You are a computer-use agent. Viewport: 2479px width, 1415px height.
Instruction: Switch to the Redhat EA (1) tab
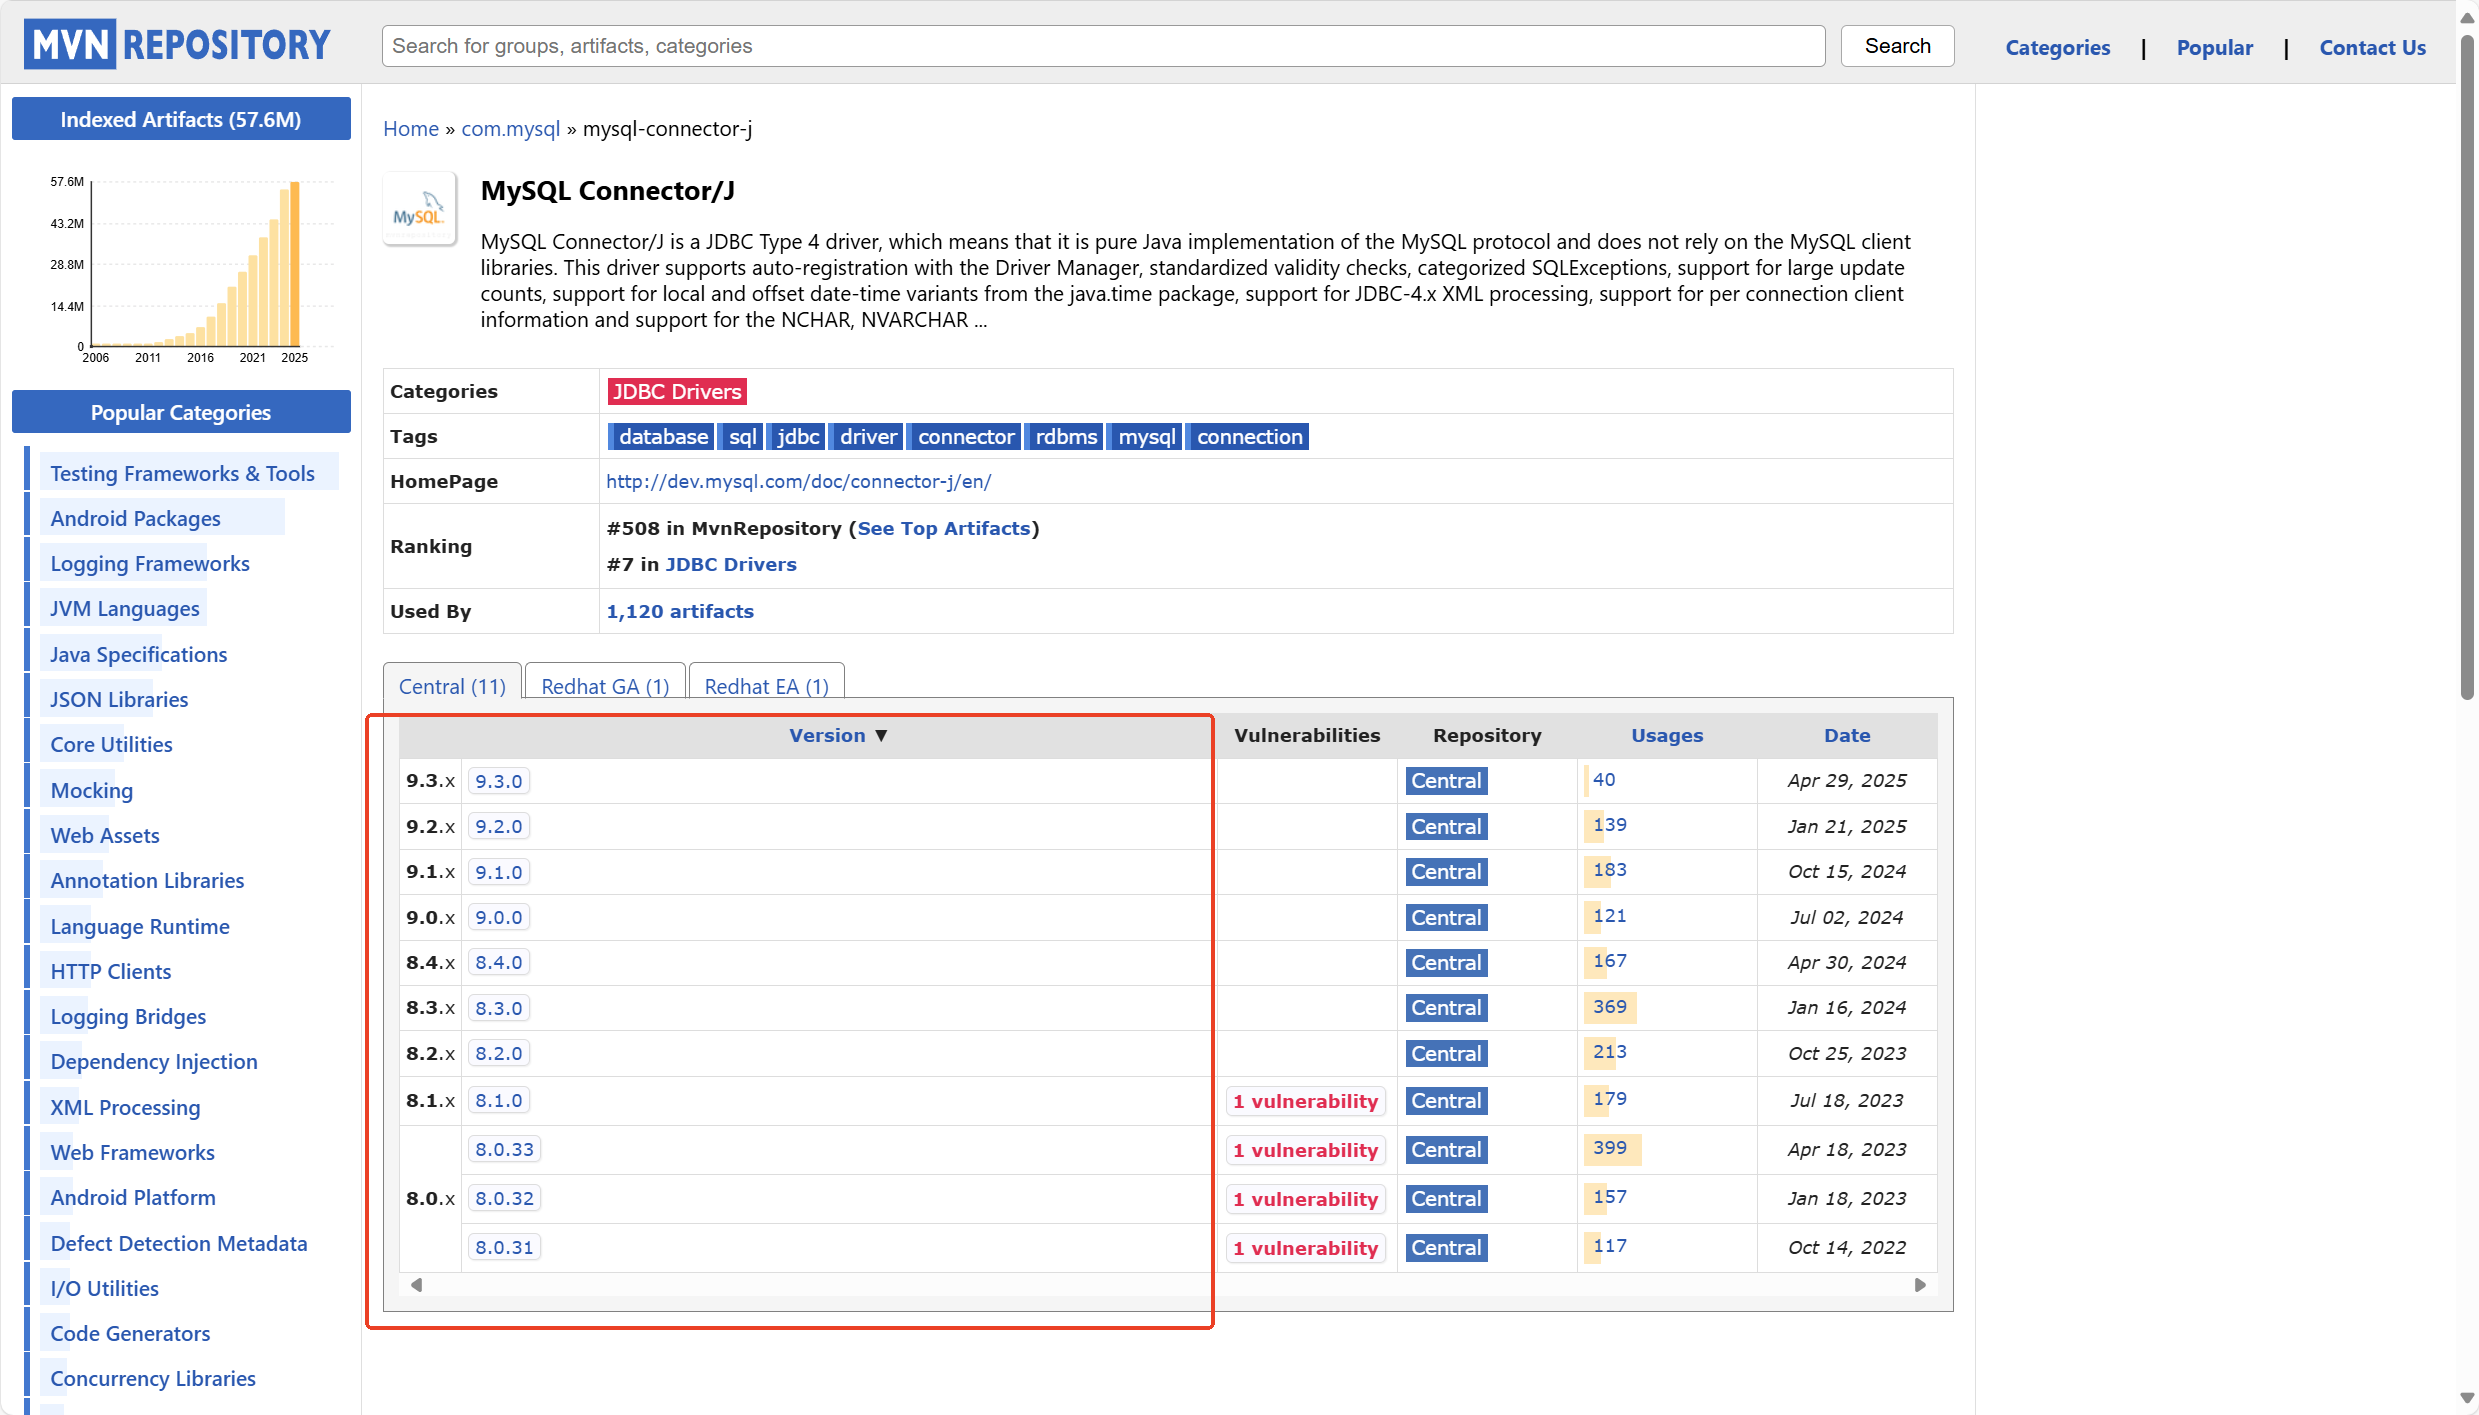coord(766,686)
